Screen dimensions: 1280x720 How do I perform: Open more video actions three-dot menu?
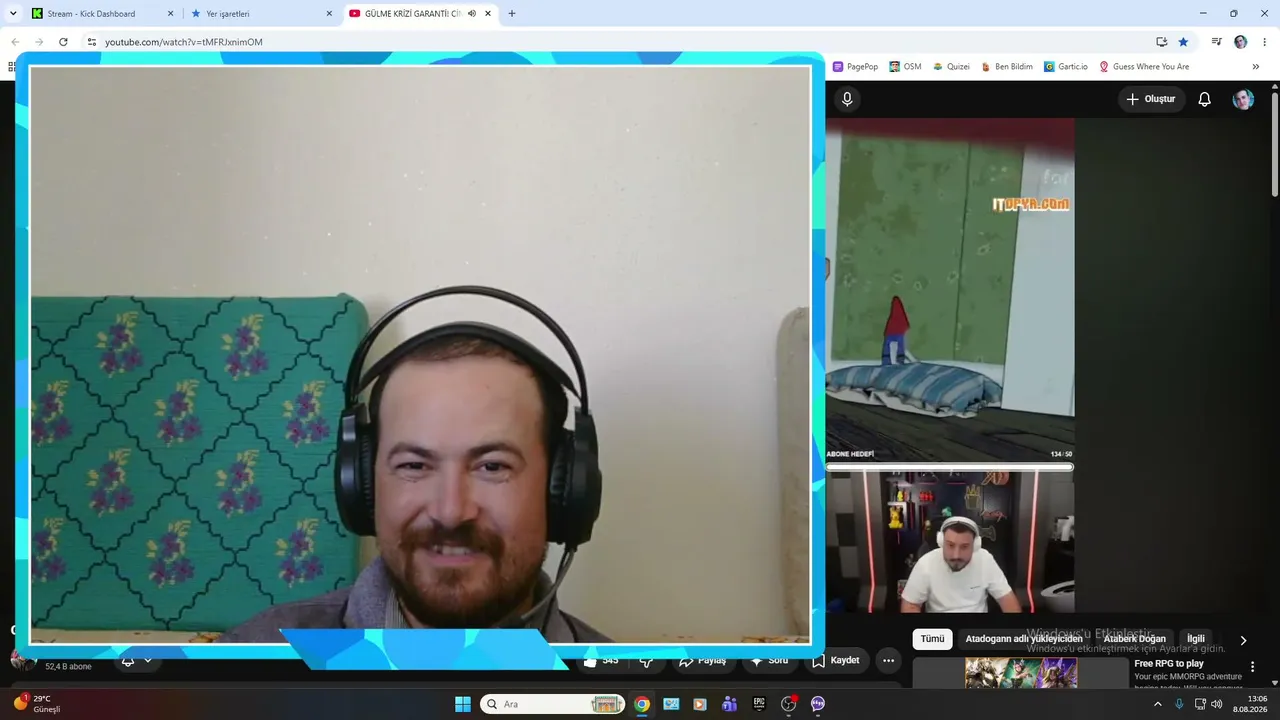point(889,661)
